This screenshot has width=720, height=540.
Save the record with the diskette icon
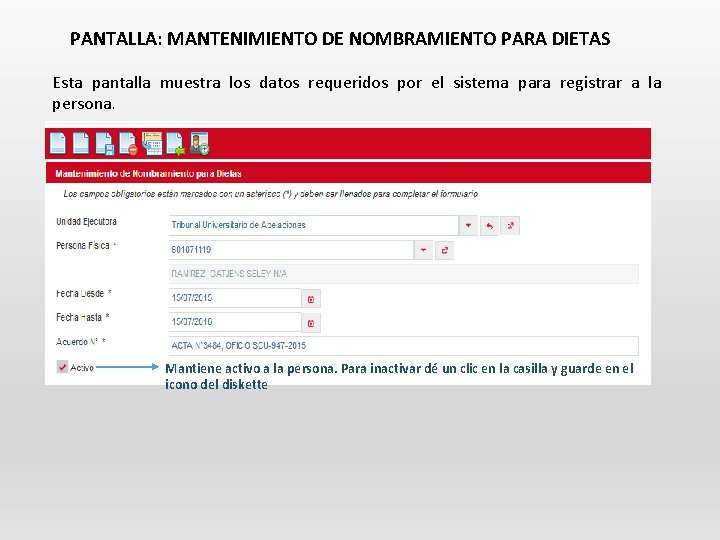tap(105, 144)
